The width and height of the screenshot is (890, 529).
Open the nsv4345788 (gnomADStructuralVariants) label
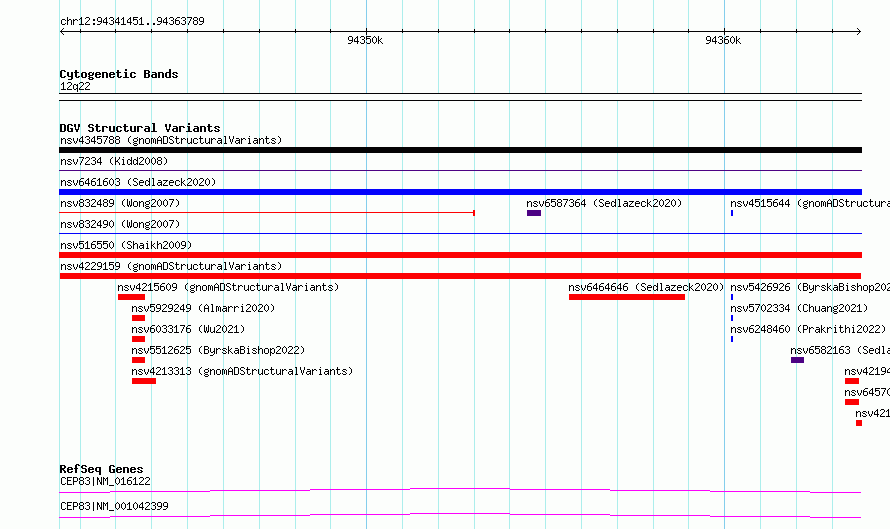[171, 140]
